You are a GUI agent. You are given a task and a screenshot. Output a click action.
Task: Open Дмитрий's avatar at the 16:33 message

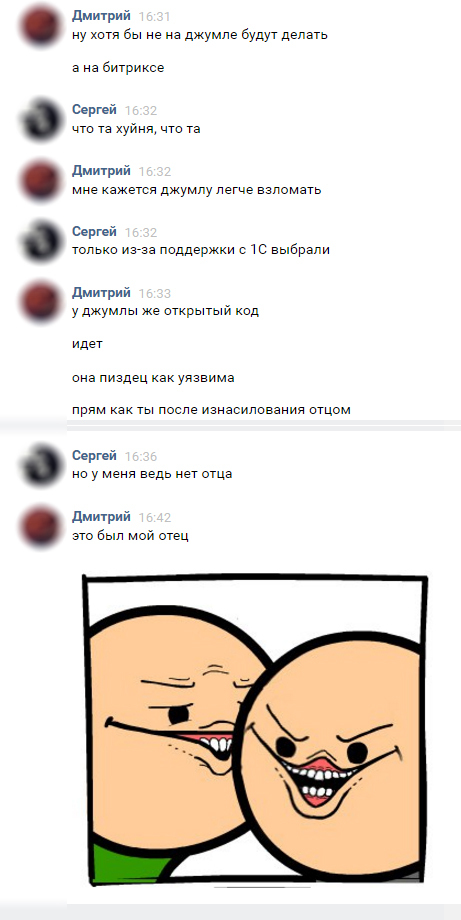point(39,303)
